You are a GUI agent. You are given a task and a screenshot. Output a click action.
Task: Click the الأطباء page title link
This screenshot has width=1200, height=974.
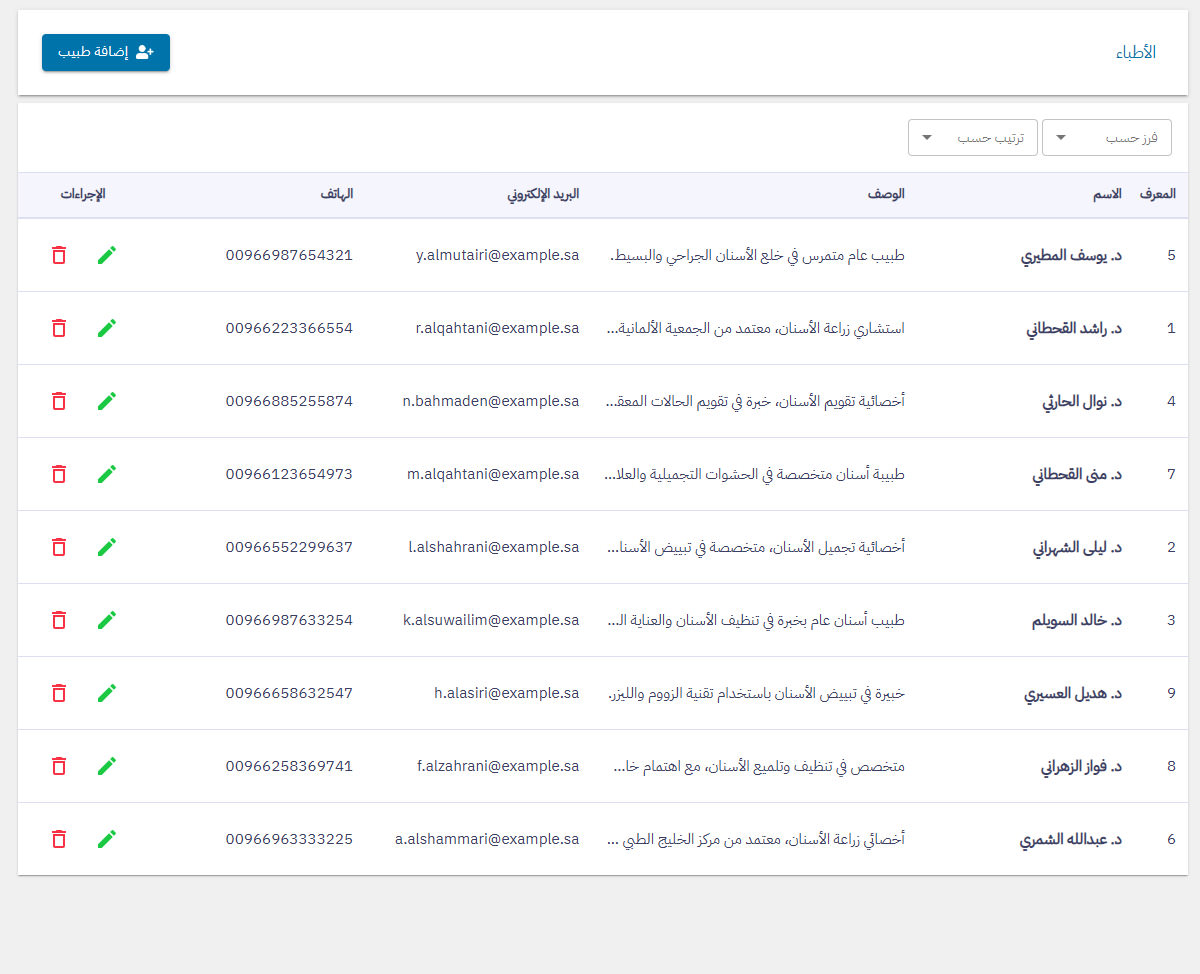point(1136,53)
